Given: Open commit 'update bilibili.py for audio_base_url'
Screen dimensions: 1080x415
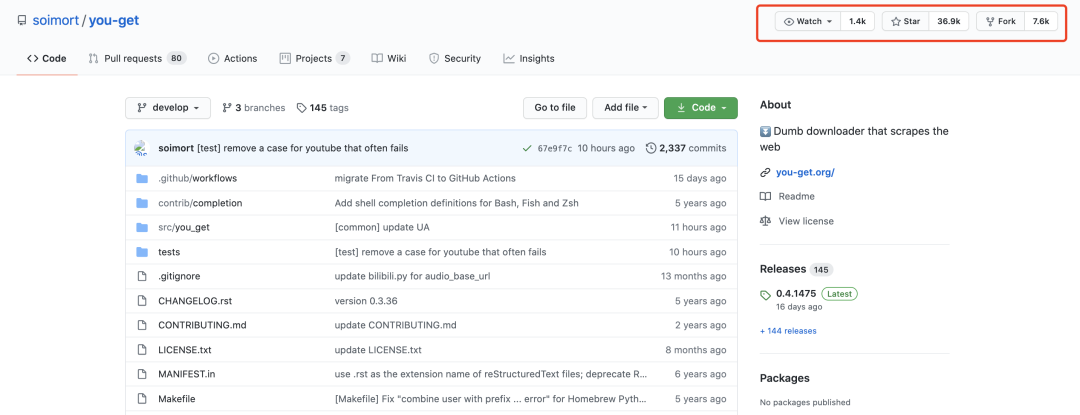Looking at the screenshot, I should [412, 276].
